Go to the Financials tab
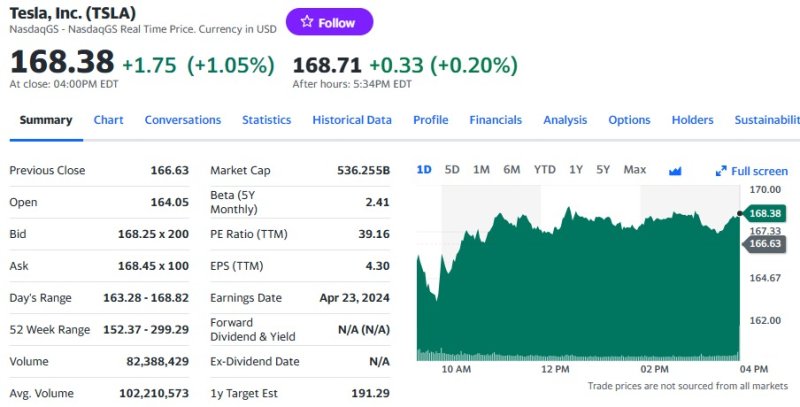This screenshot has height=407, width=800. coord(496,120)
